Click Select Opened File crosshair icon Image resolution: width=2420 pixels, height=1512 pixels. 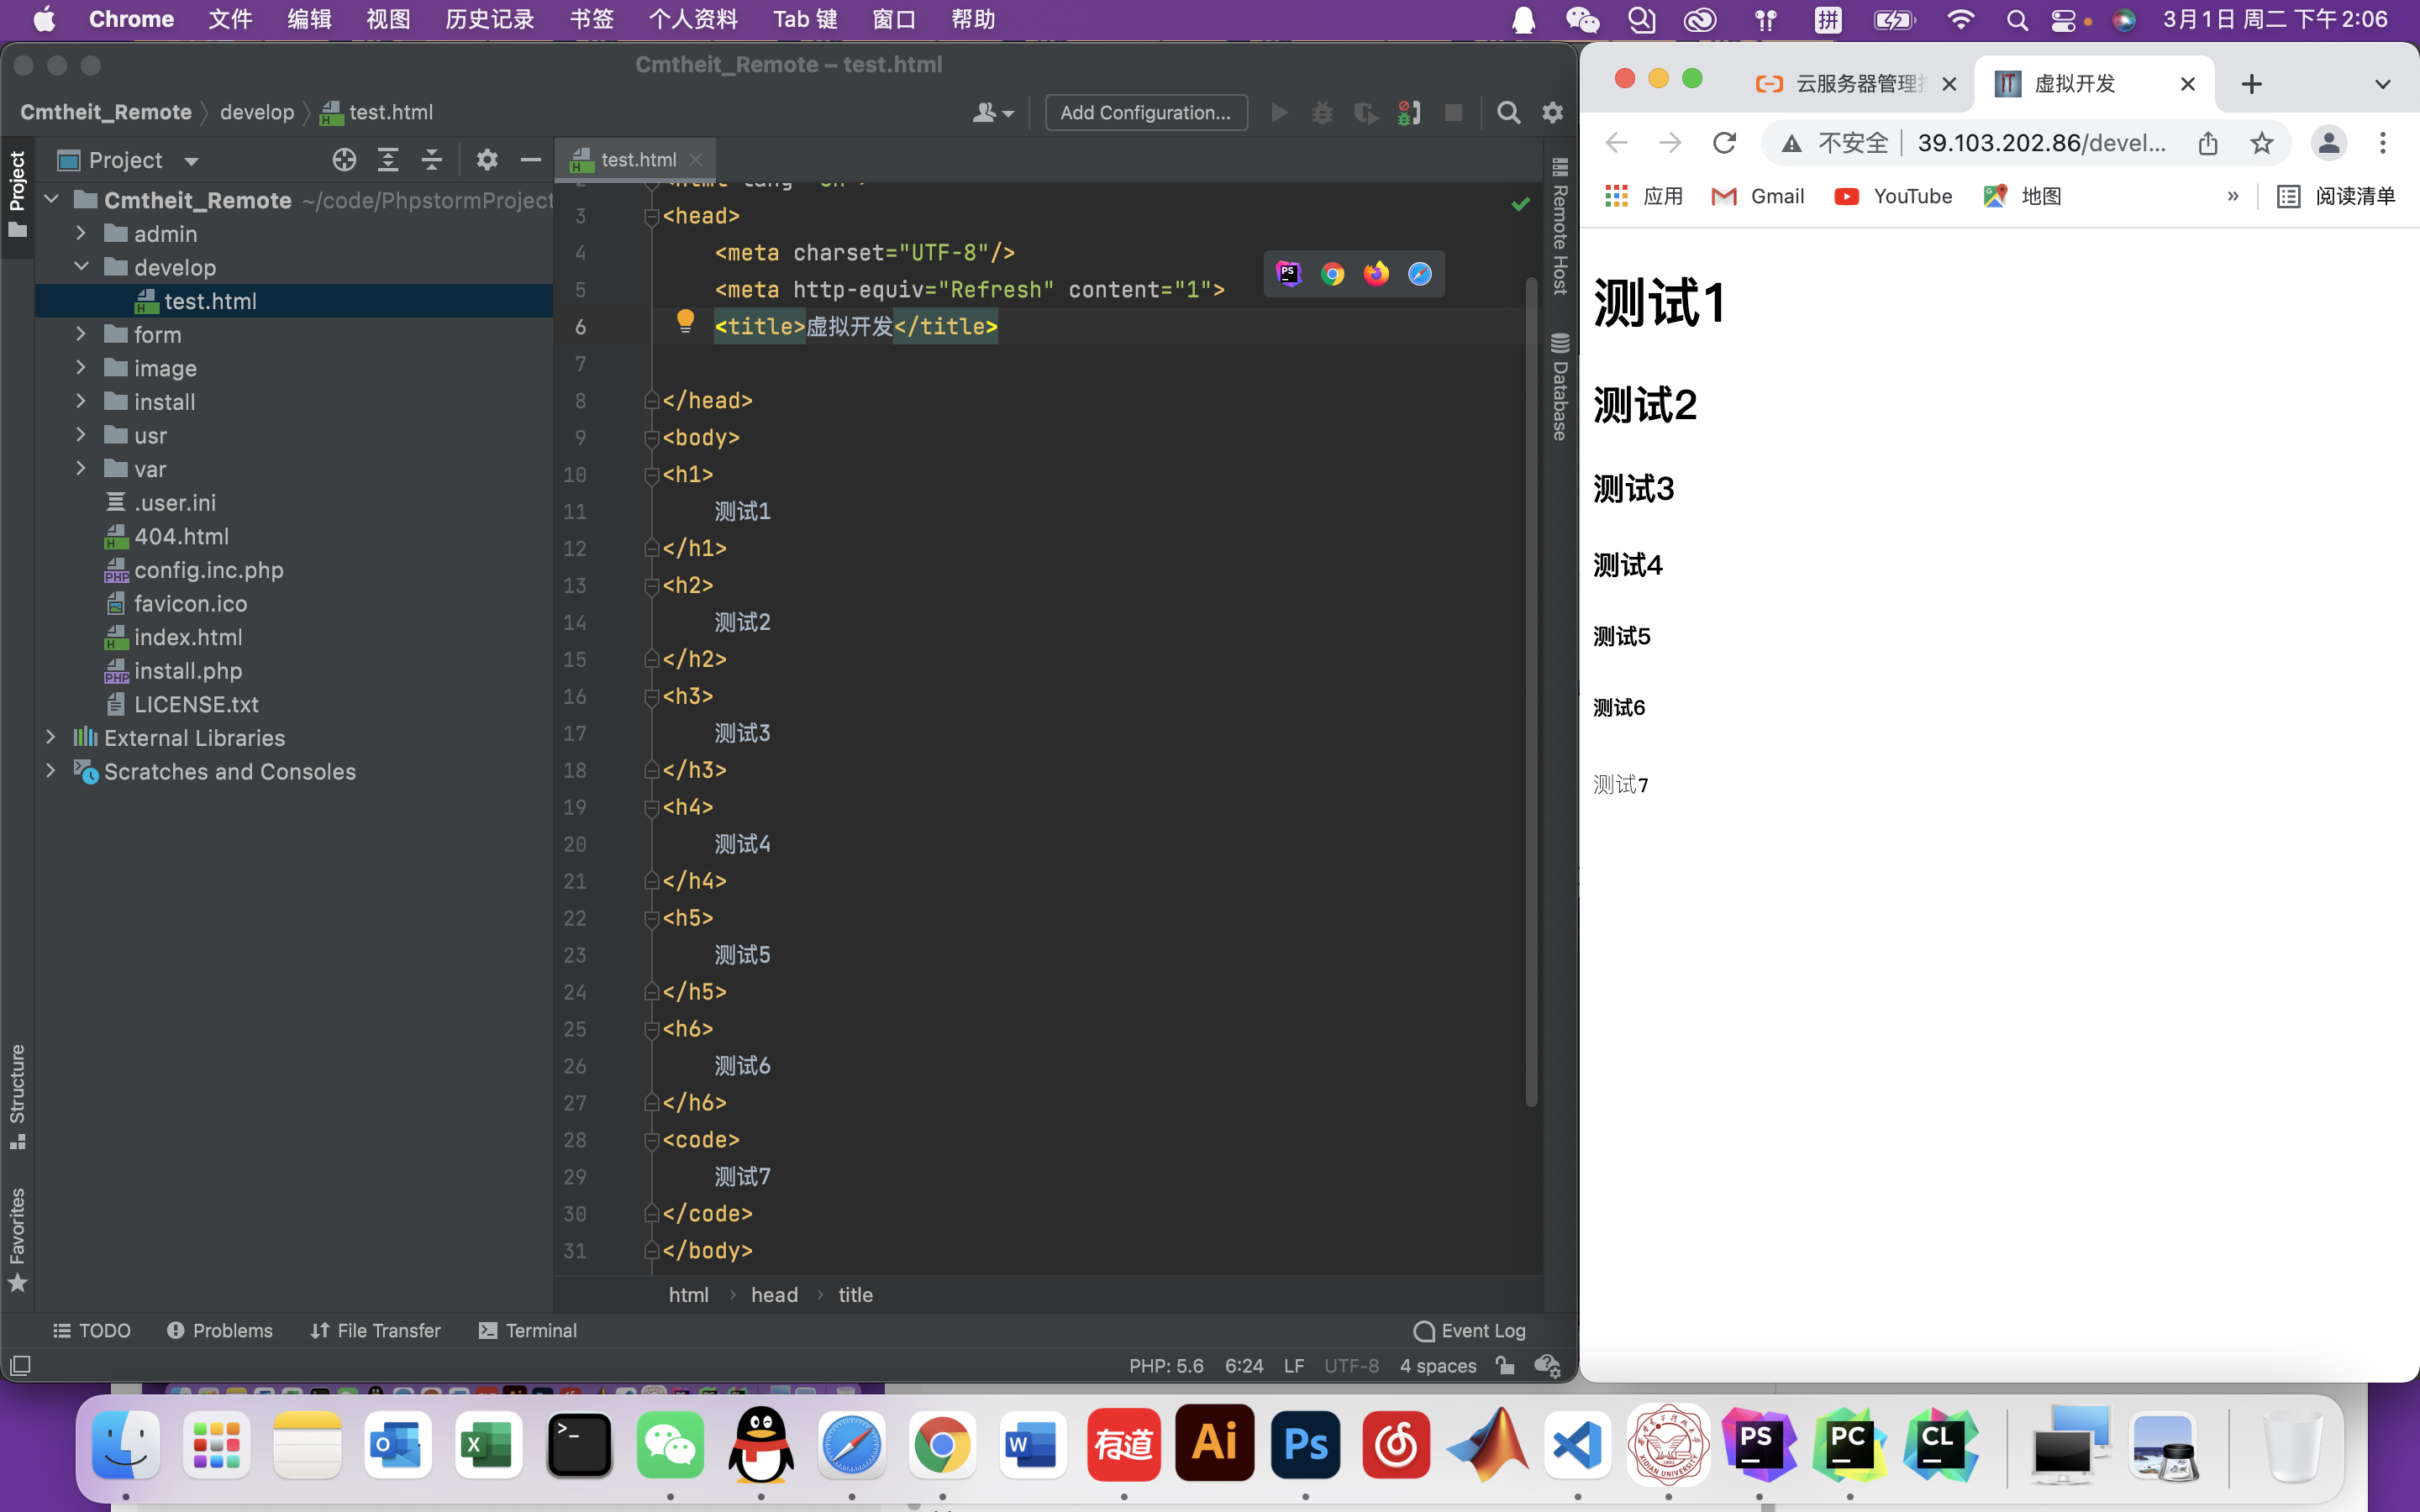click(344, 160)
